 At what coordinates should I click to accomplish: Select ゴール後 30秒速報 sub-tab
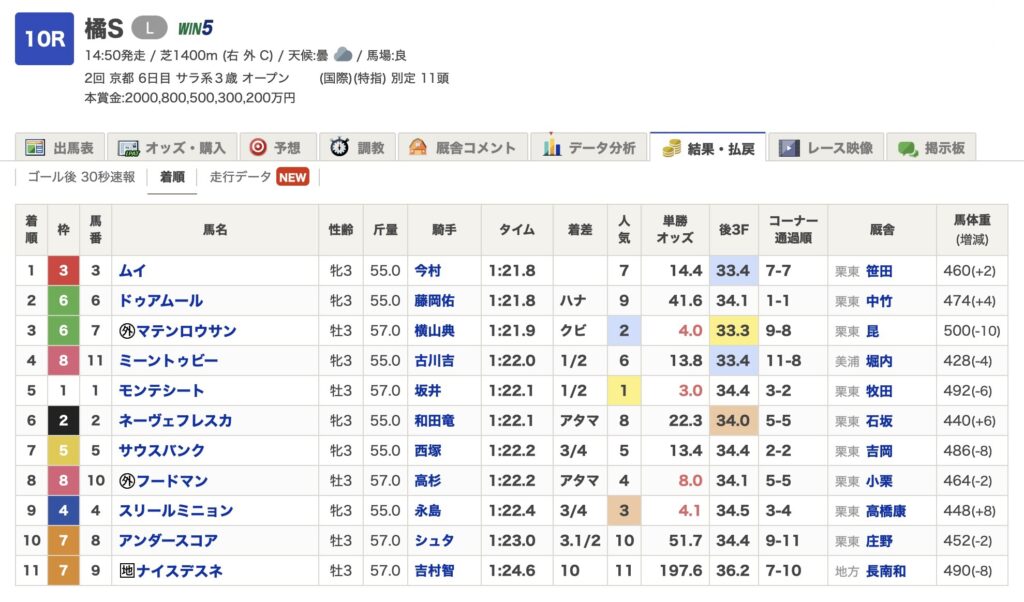pos(82,177)
